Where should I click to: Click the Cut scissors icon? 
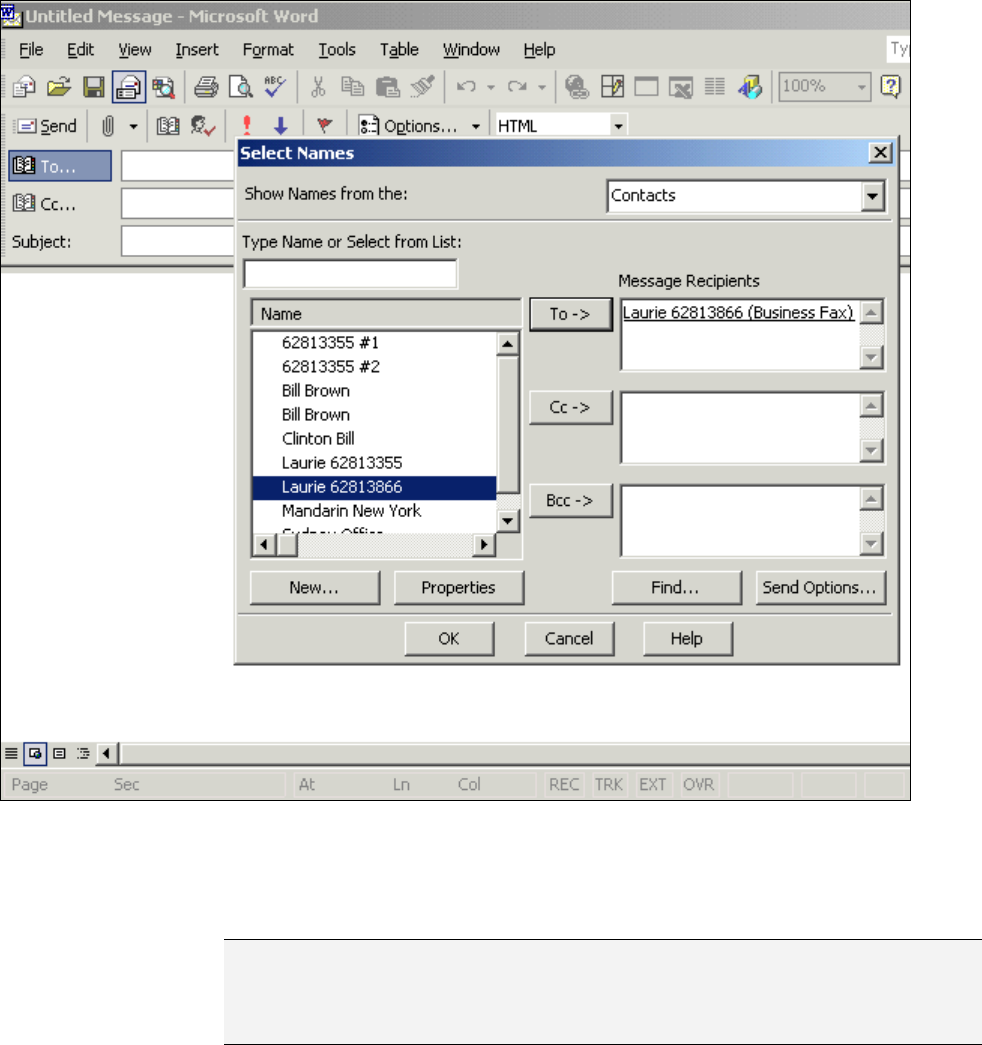pos(318,87)
